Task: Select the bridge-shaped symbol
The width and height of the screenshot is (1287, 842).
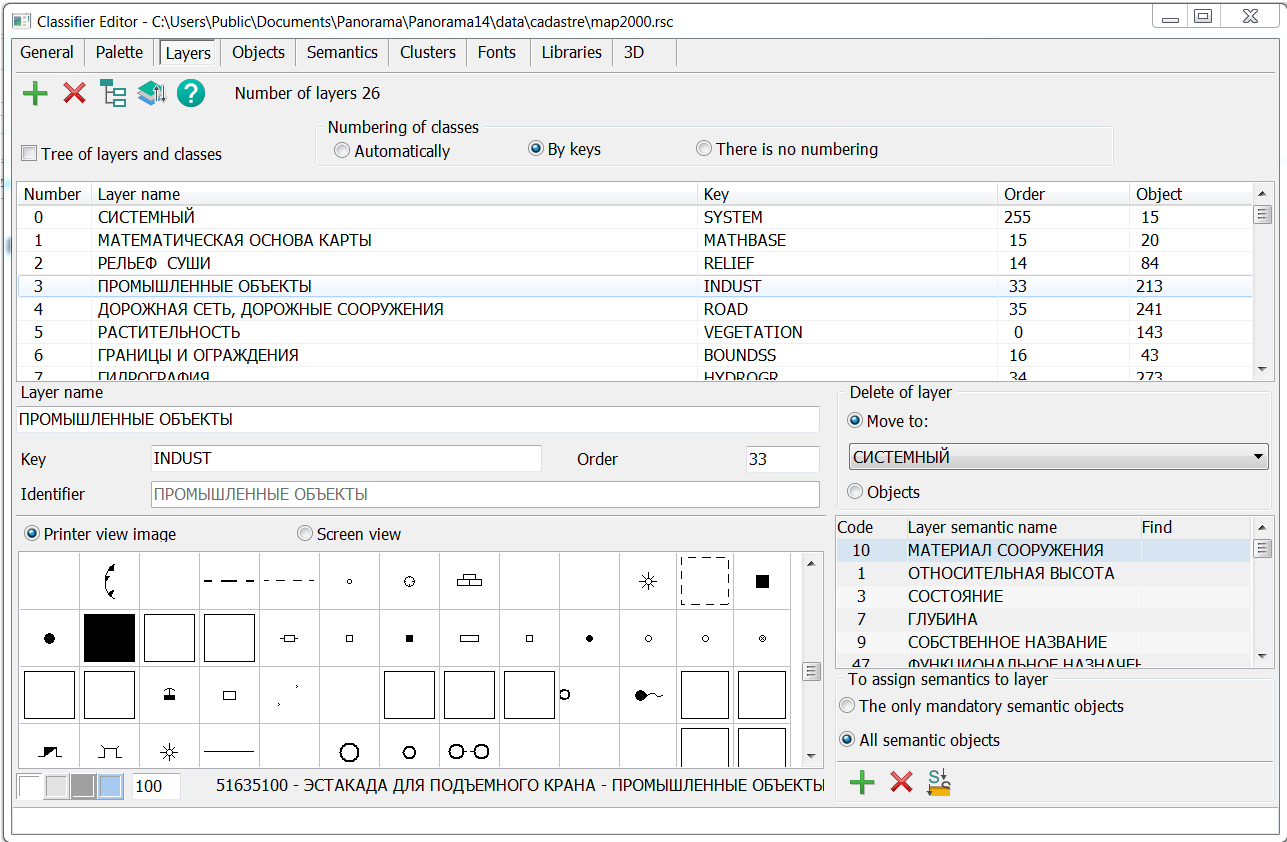Action: coord(110,750)
